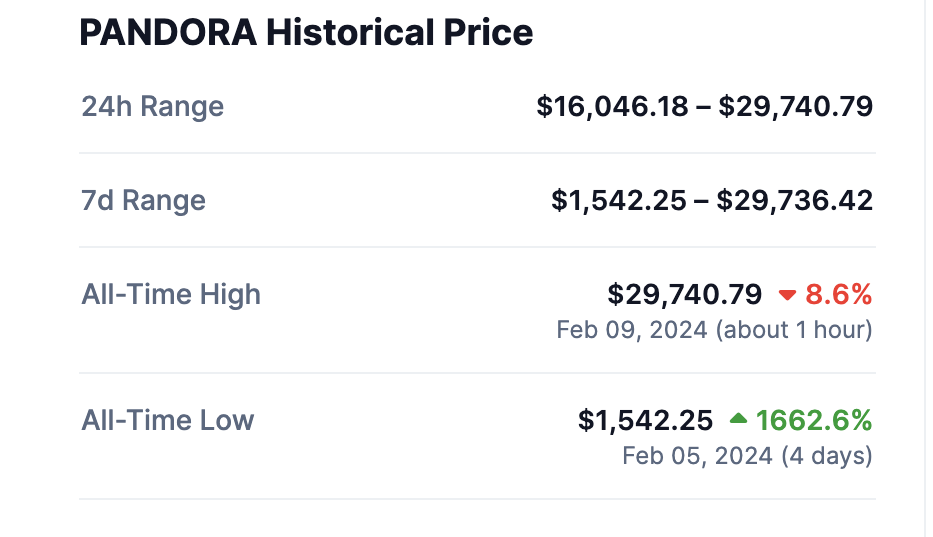Click the 24h high value $29,740.79
Screen dimensions: 933x537
pyautogui.click(x=795, y=106)
